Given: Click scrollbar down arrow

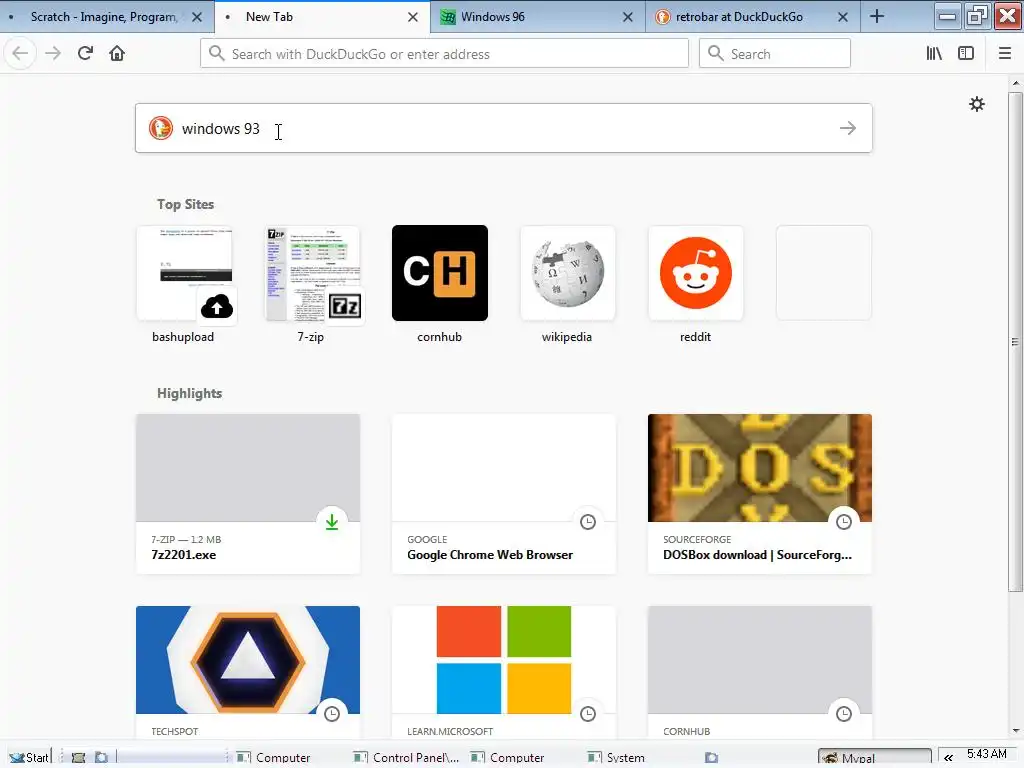Looking at the screenshot, I should click(1015, 731).
